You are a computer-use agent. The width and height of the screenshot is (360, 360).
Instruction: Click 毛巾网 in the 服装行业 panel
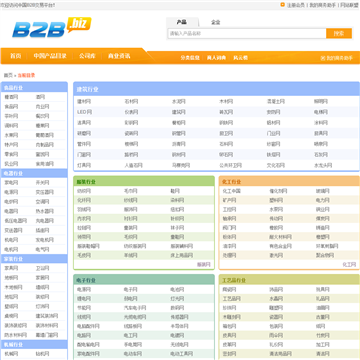(x=130, y=191)
